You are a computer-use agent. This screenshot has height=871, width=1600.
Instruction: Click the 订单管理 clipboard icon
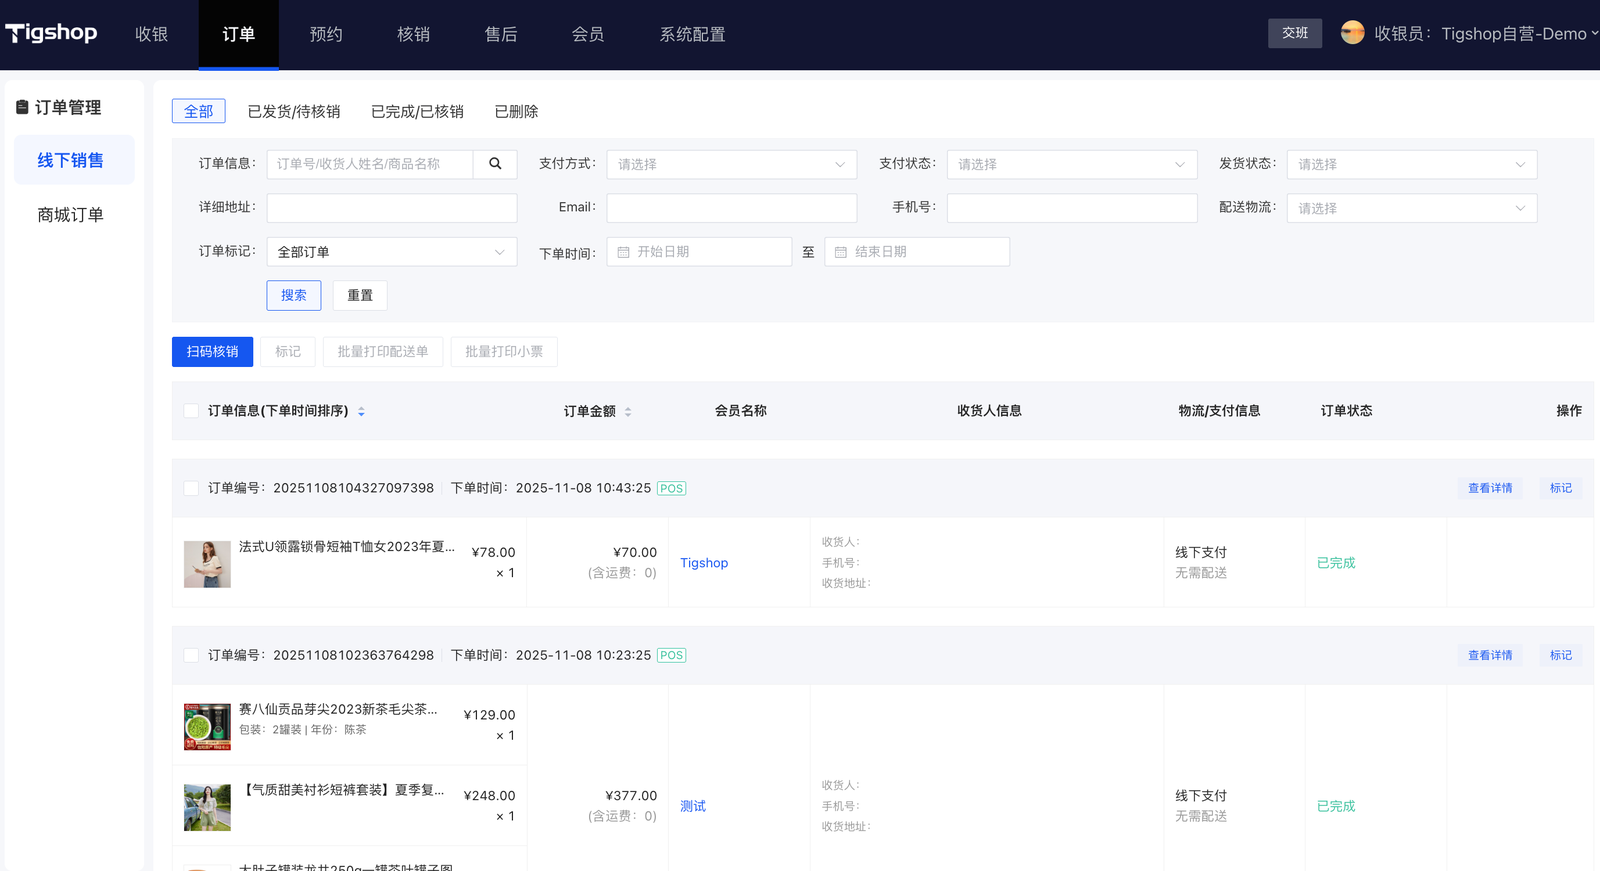[x=22, y=107]
